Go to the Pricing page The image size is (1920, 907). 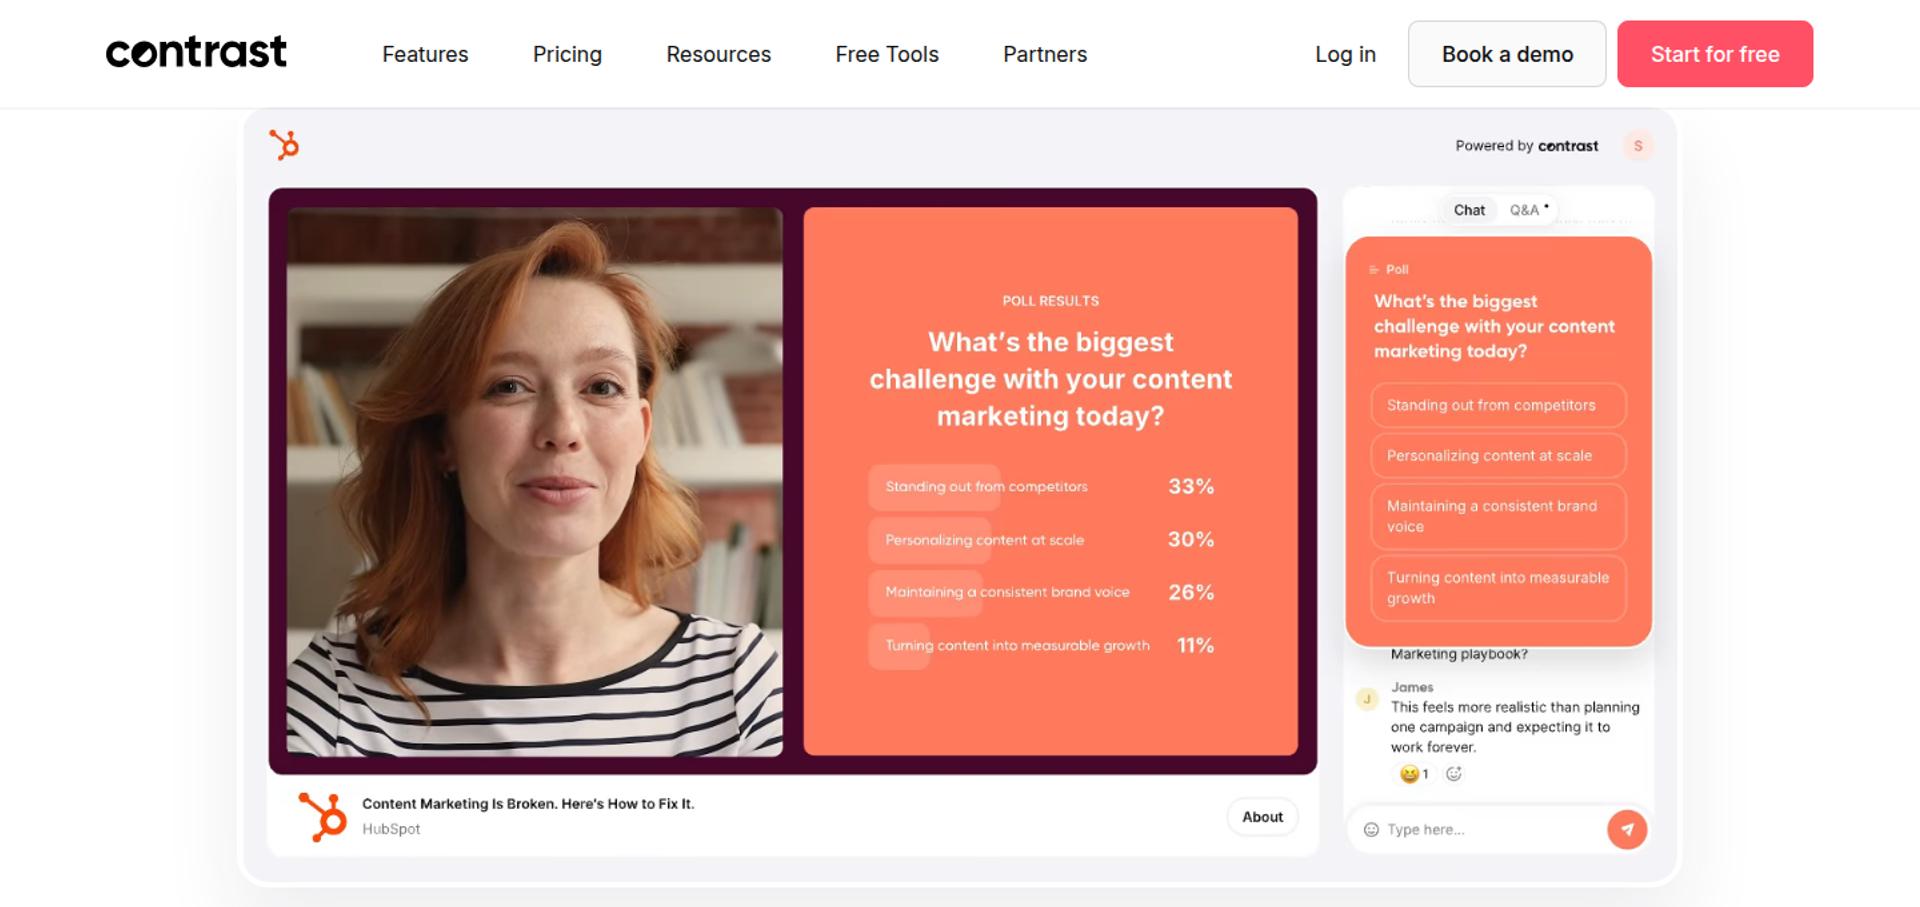coord(567,54)
